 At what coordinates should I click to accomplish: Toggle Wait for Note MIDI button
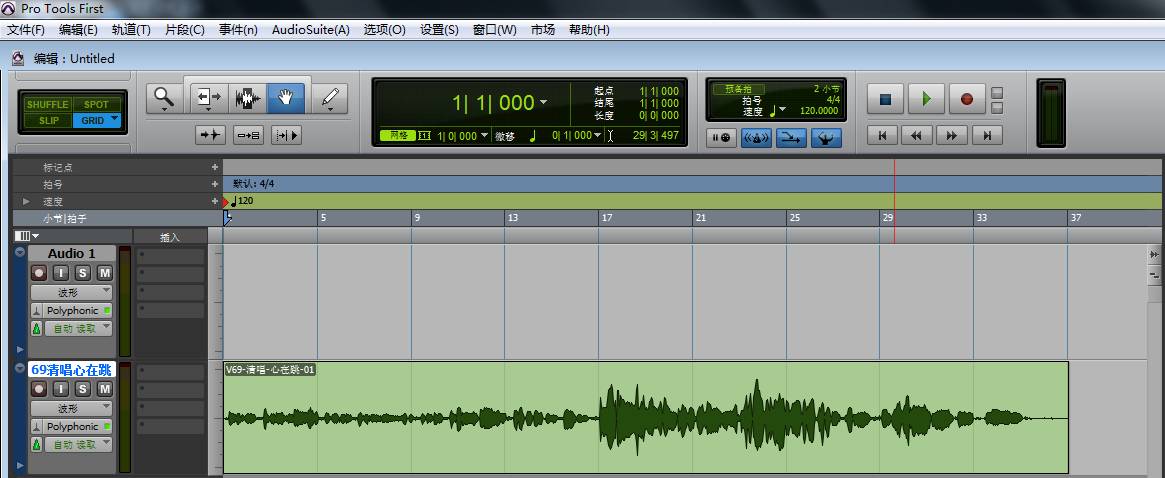(721, 138)
